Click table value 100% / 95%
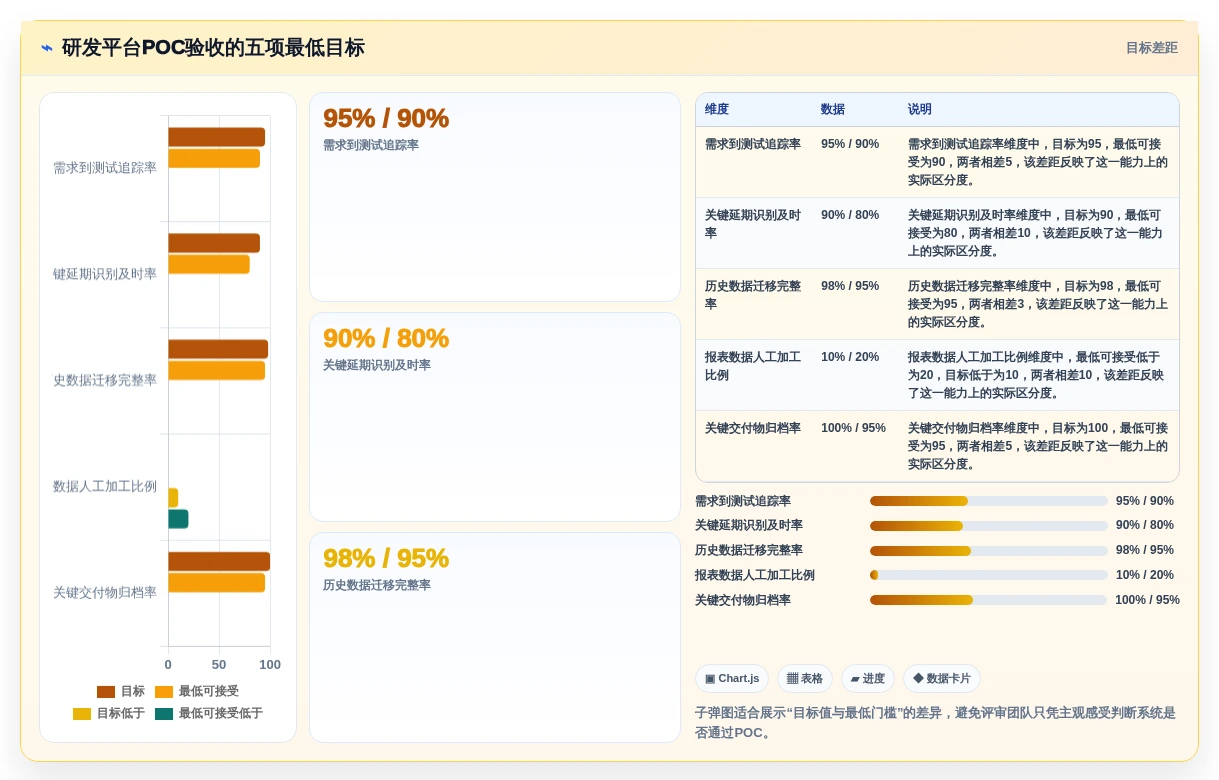This screenshot has width=1219, height=780. coord(853,428)
